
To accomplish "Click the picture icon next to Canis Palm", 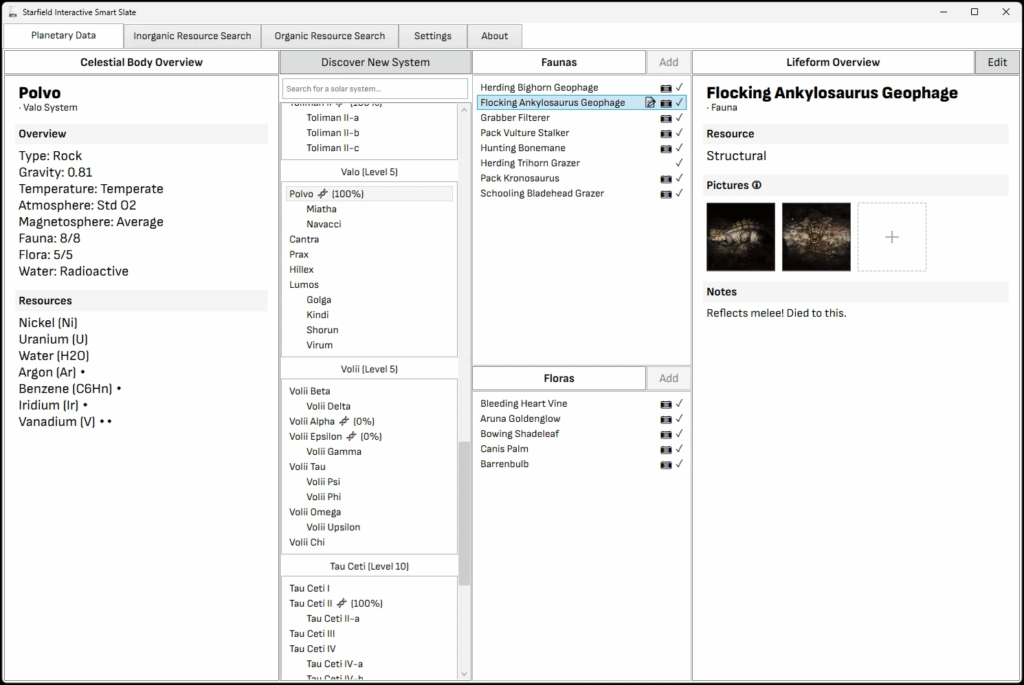I will [666, 449].
